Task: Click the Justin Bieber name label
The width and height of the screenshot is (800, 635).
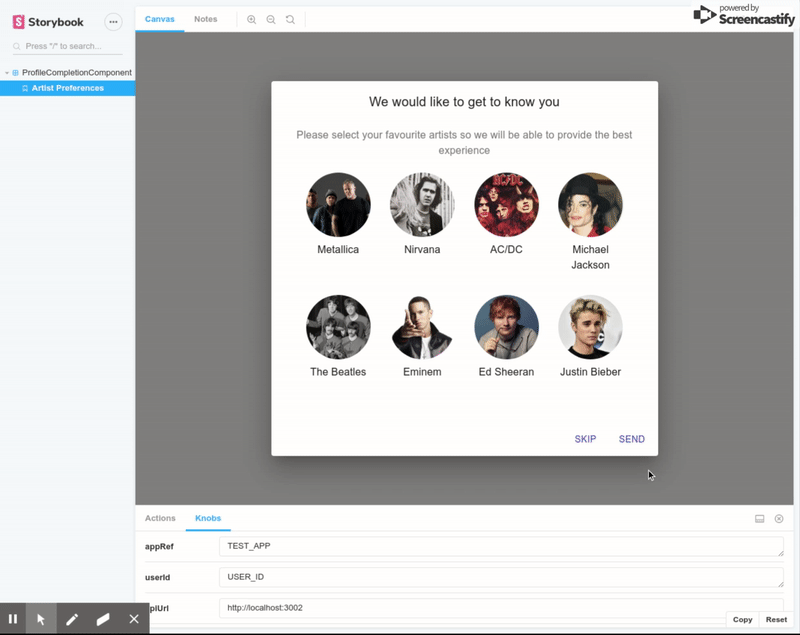Action: click(590, 372)
